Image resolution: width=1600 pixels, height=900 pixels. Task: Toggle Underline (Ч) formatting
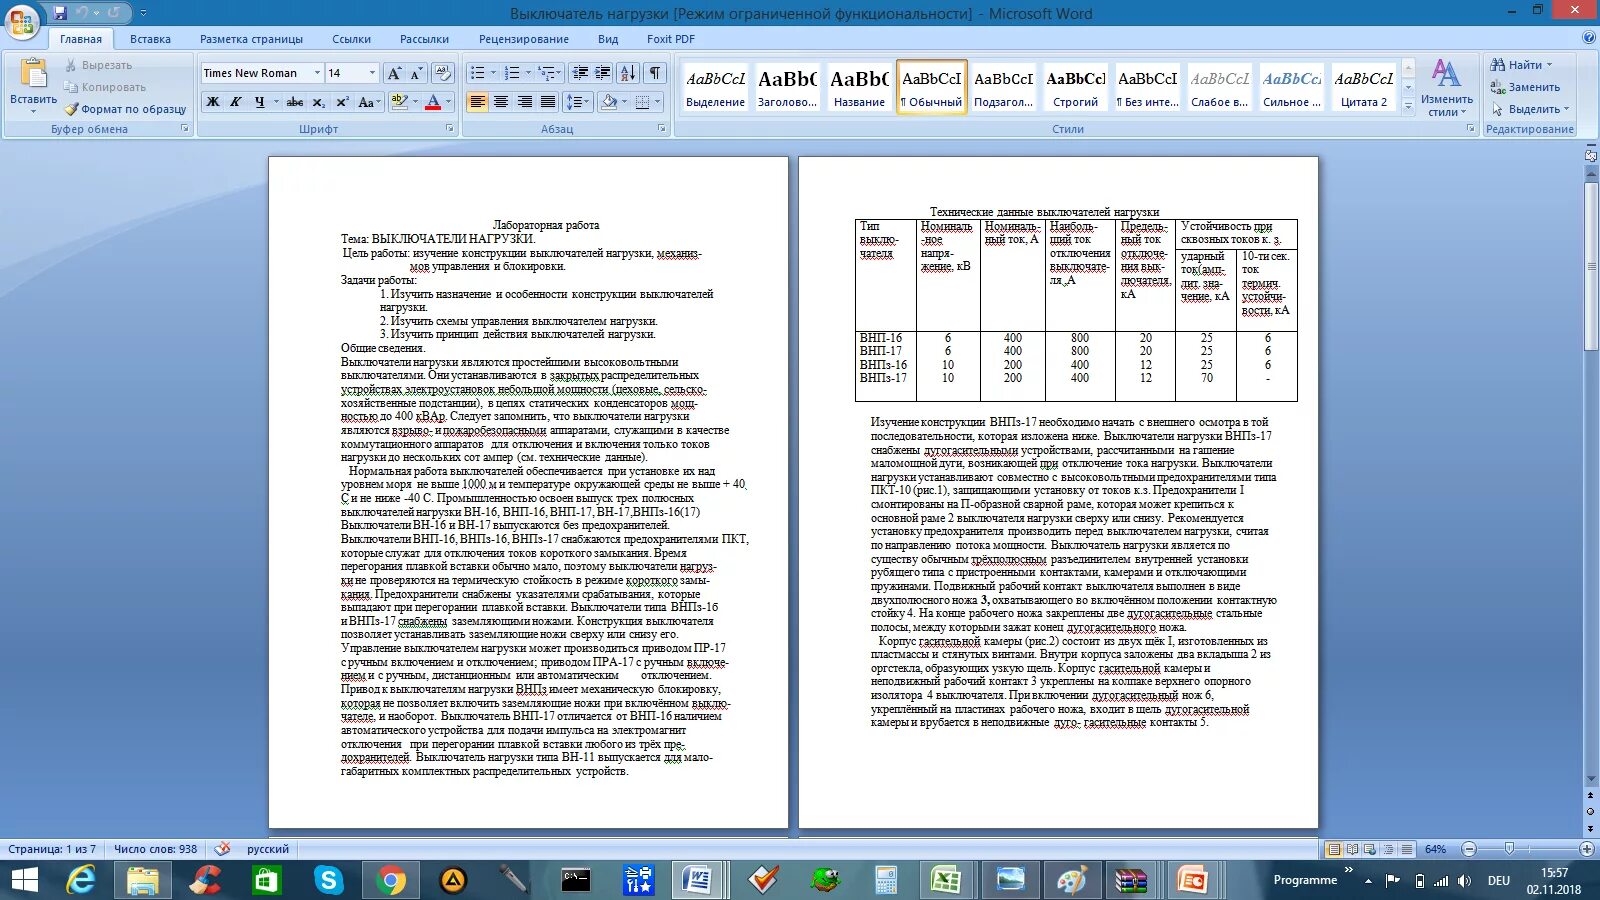click(x=260, y=102)
